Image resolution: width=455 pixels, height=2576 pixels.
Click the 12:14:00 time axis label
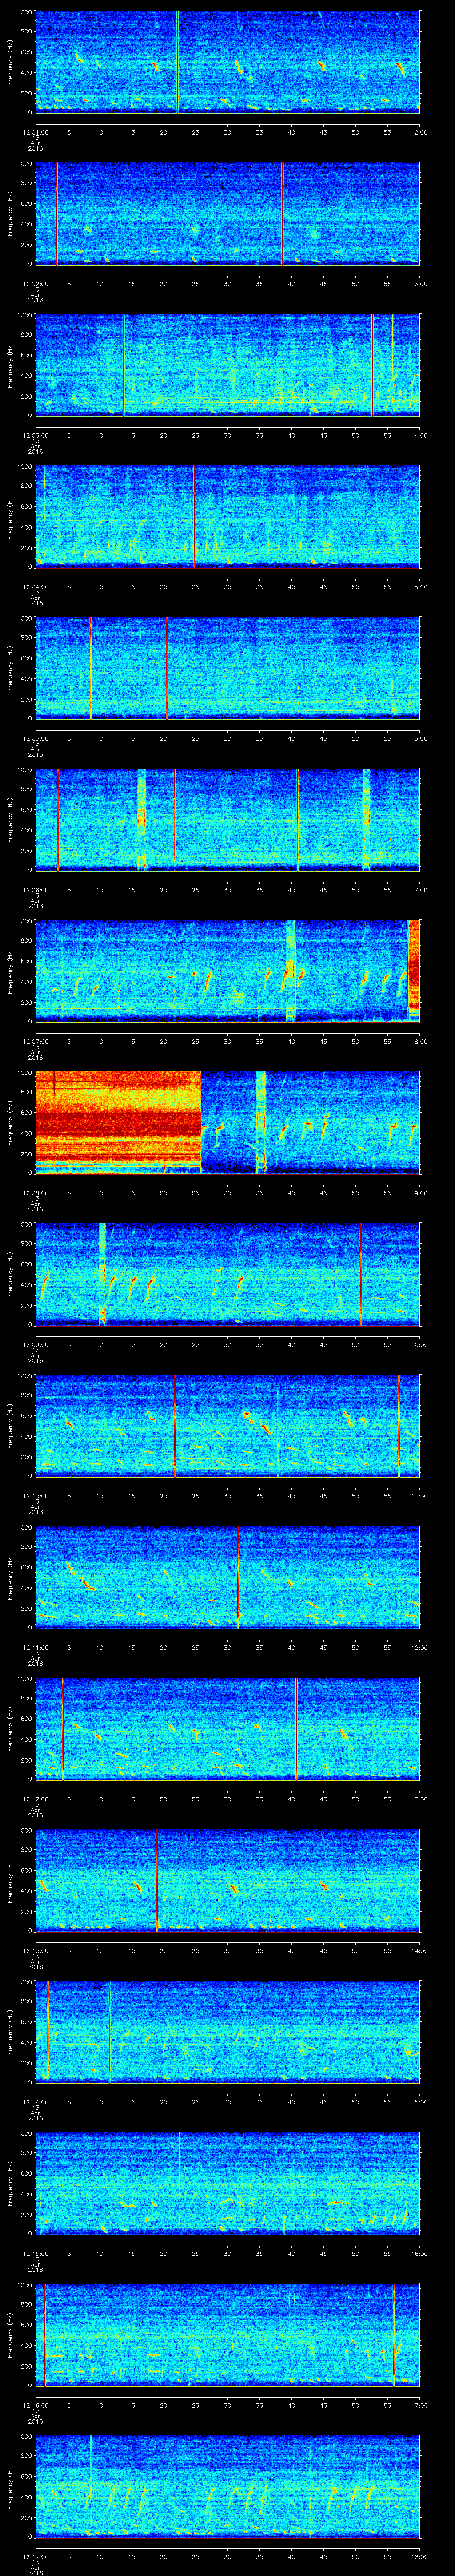tap(35, 2102)
